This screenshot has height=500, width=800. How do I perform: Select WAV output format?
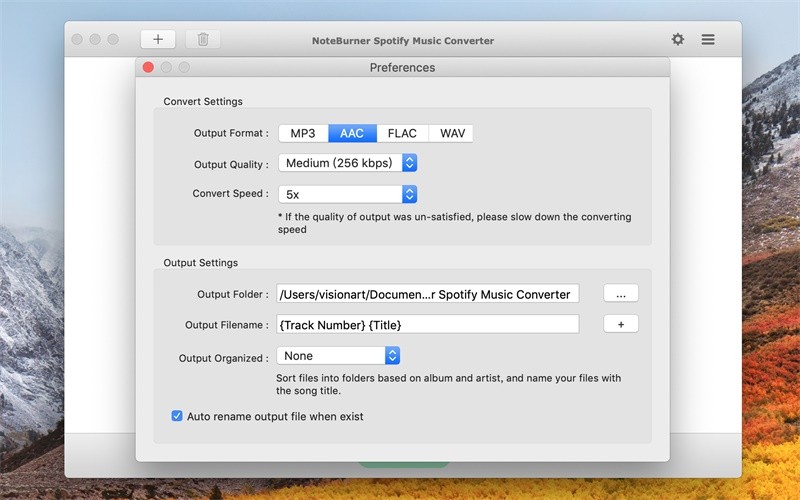coord(452,133)
